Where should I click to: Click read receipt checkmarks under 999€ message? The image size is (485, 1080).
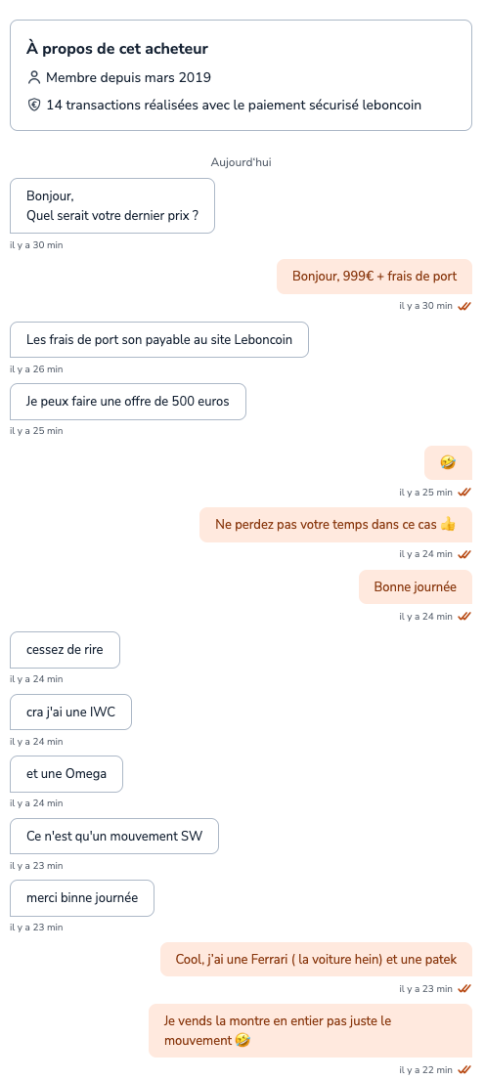click(x=464, y=306)
